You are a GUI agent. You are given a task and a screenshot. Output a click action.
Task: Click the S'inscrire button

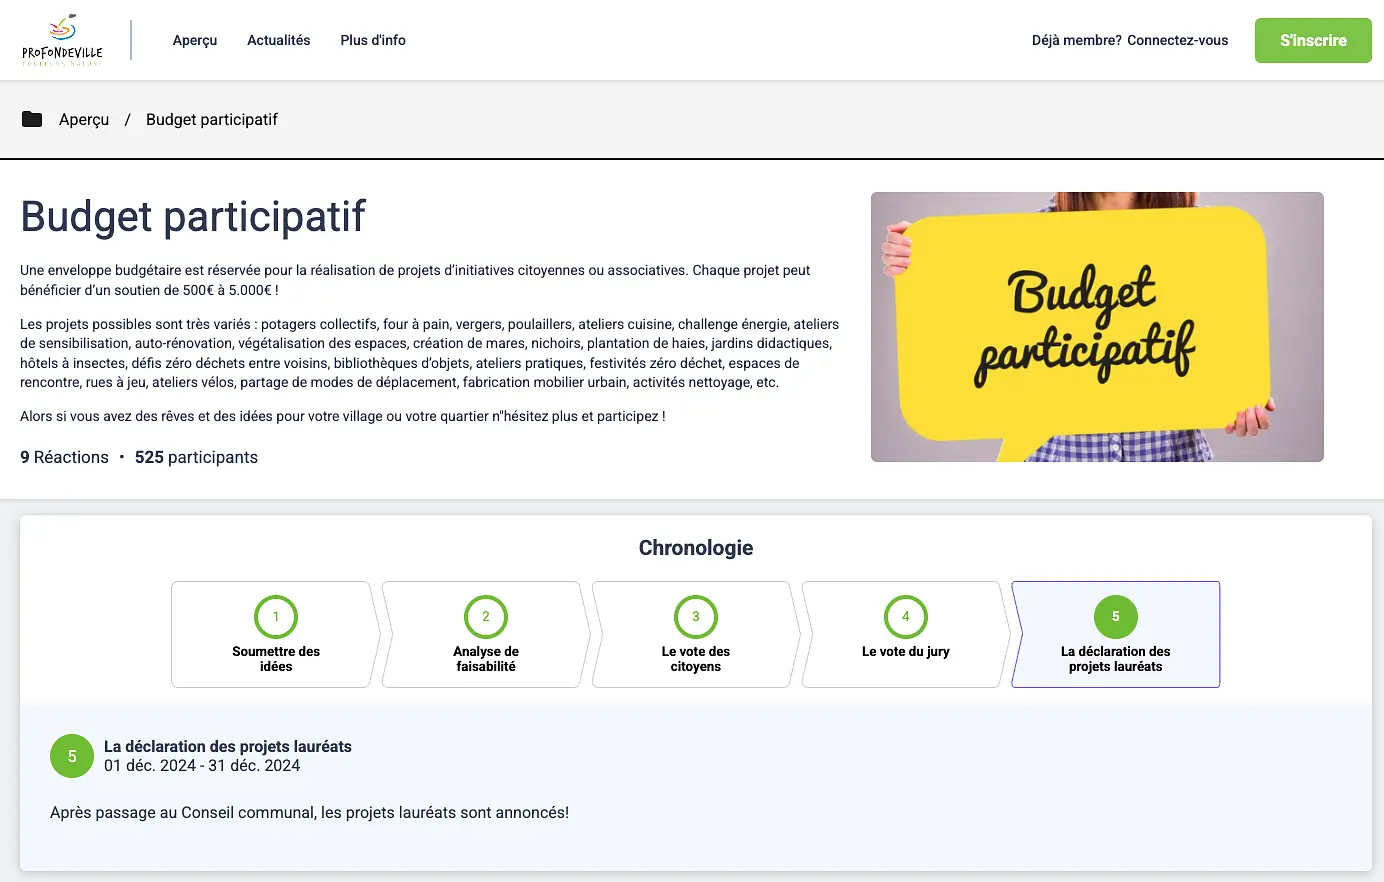coord(1313,40)
